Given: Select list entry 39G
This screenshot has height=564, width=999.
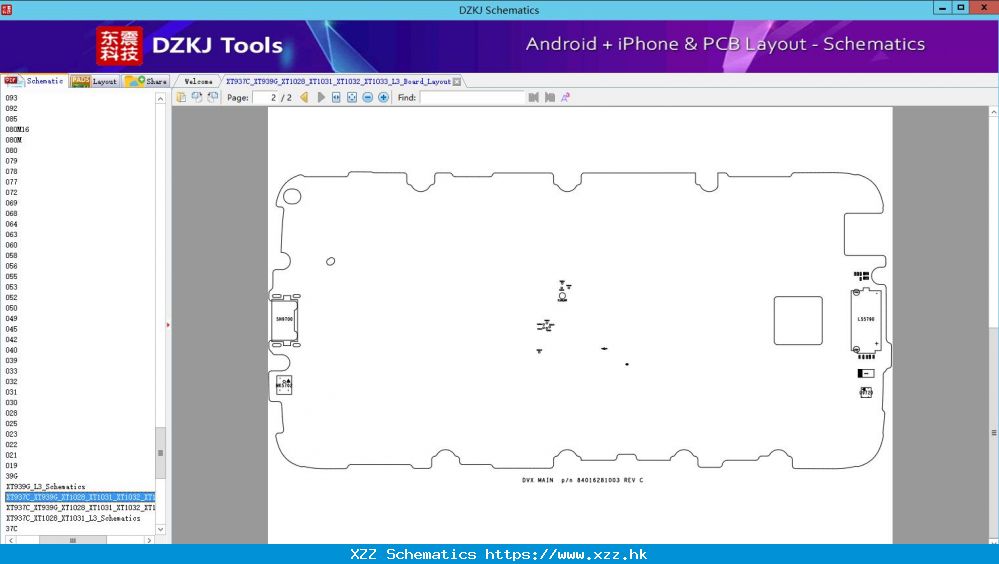Looking at the screenshot, I should (11, 477).
